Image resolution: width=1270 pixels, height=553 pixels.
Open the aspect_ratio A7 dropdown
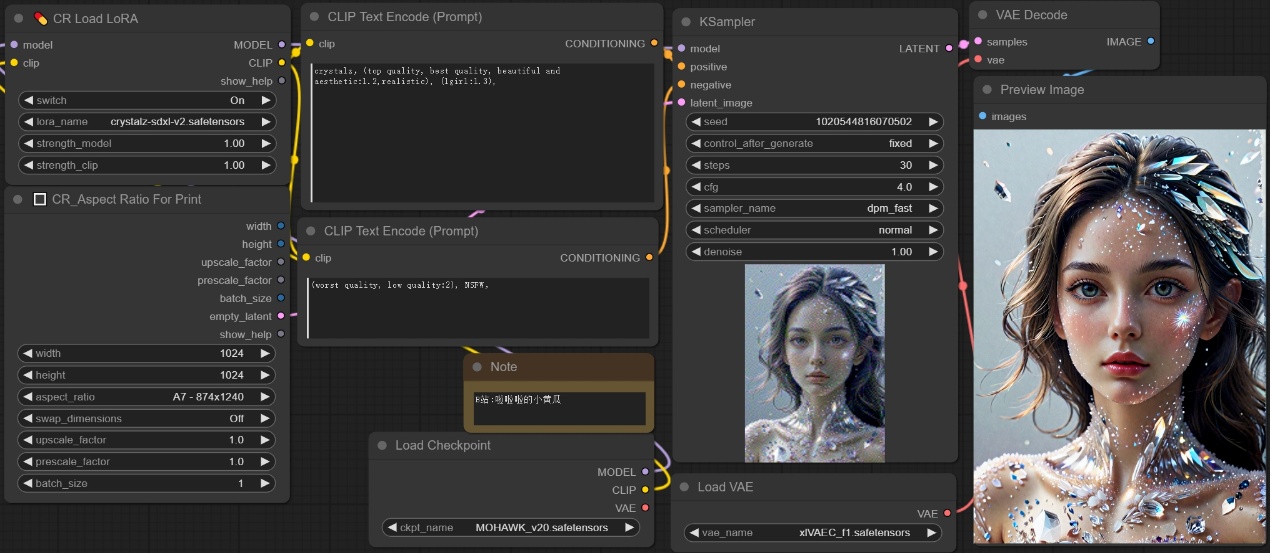(x=147, y=397)
